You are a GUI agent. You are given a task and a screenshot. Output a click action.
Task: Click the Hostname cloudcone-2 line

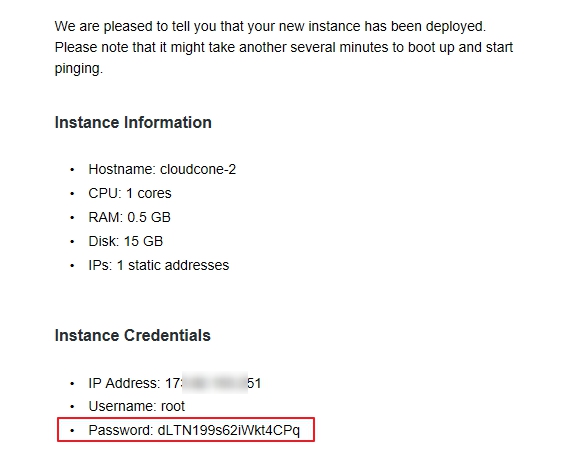(x=162, y=169)
